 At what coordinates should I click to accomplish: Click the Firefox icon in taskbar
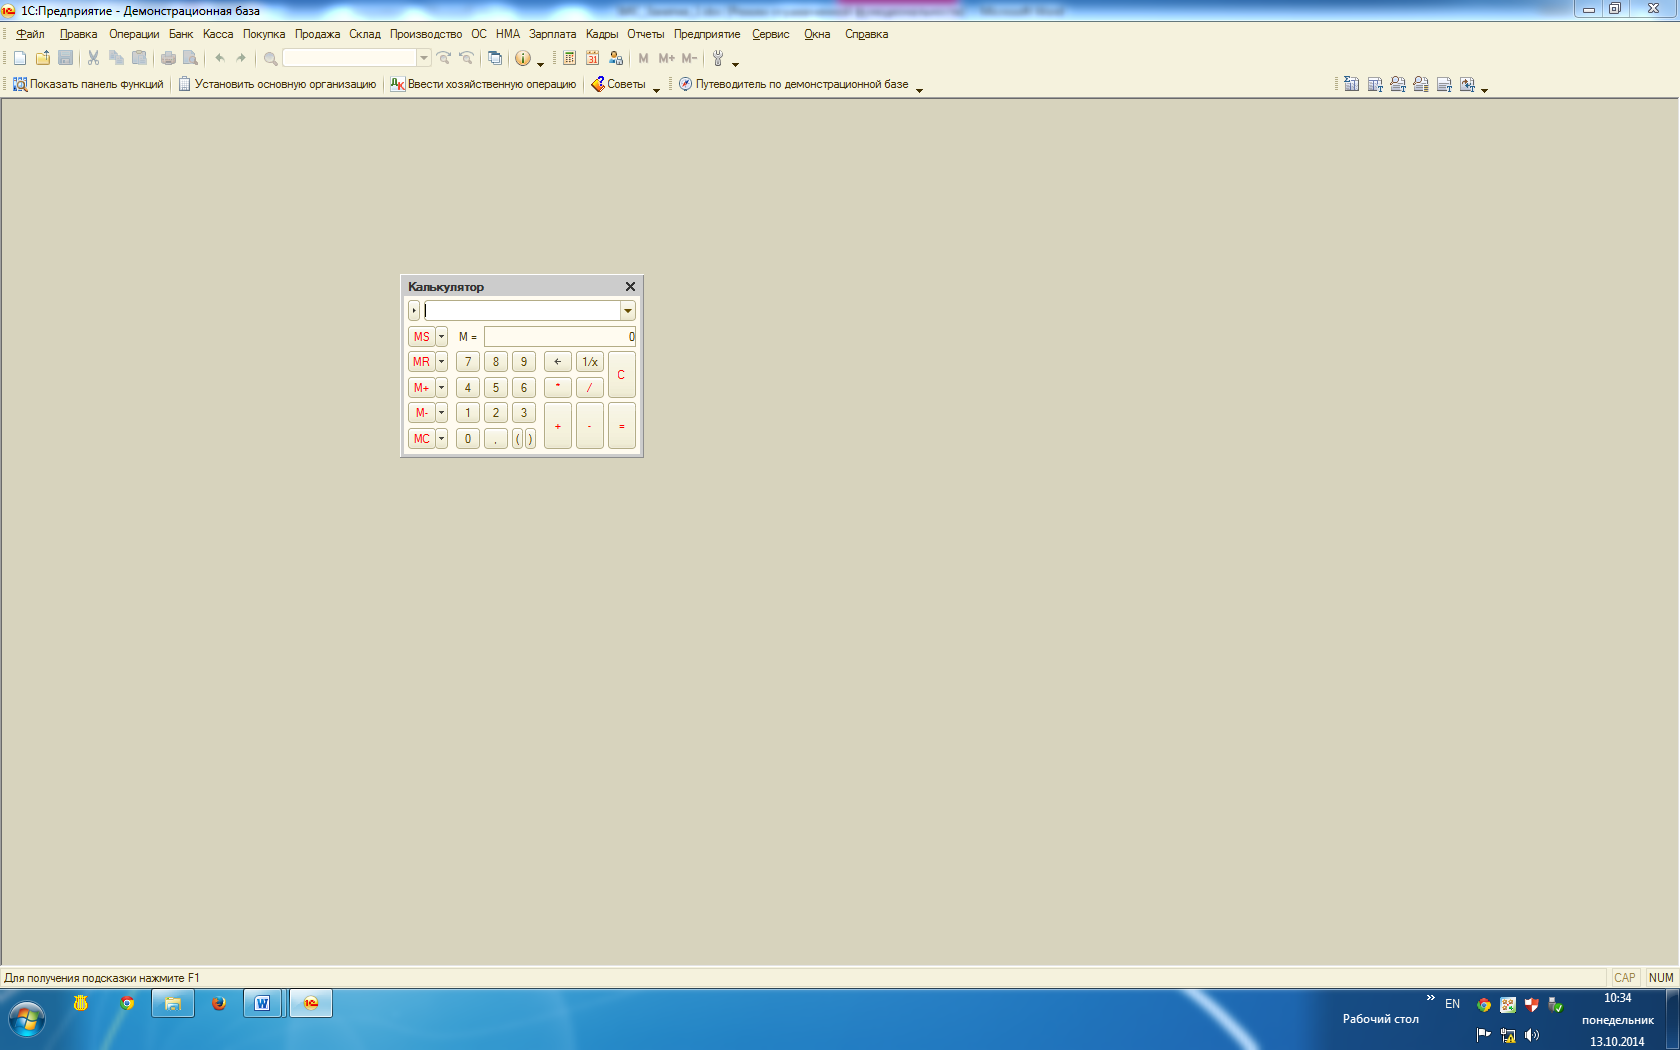tap(218, 1003)
